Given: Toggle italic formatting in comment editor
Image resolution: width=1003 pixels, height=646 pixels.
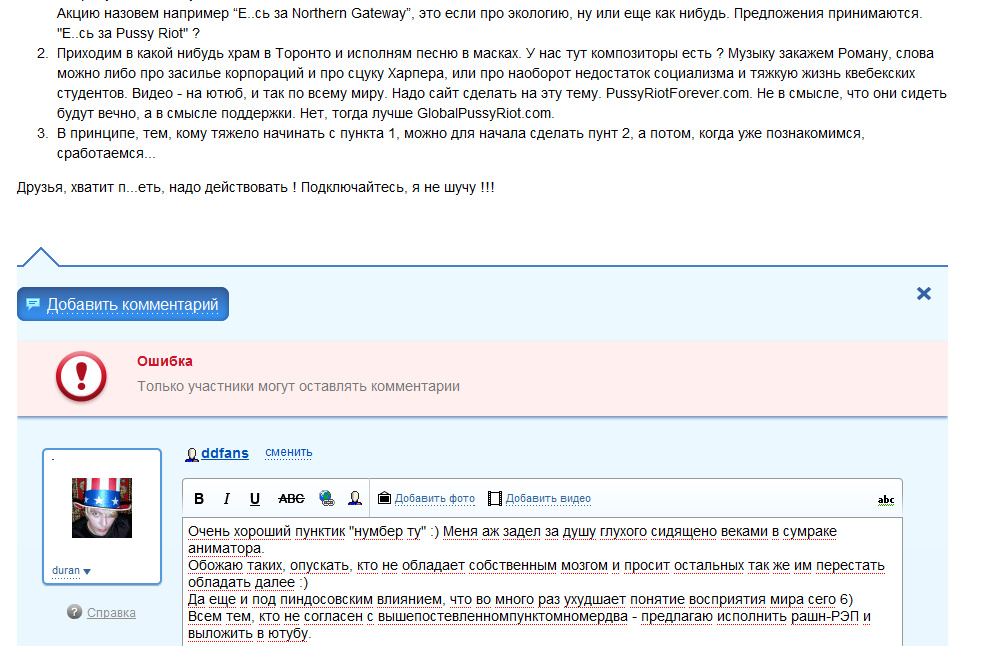Looking at the screenshot, I should [x=227, y=499].
